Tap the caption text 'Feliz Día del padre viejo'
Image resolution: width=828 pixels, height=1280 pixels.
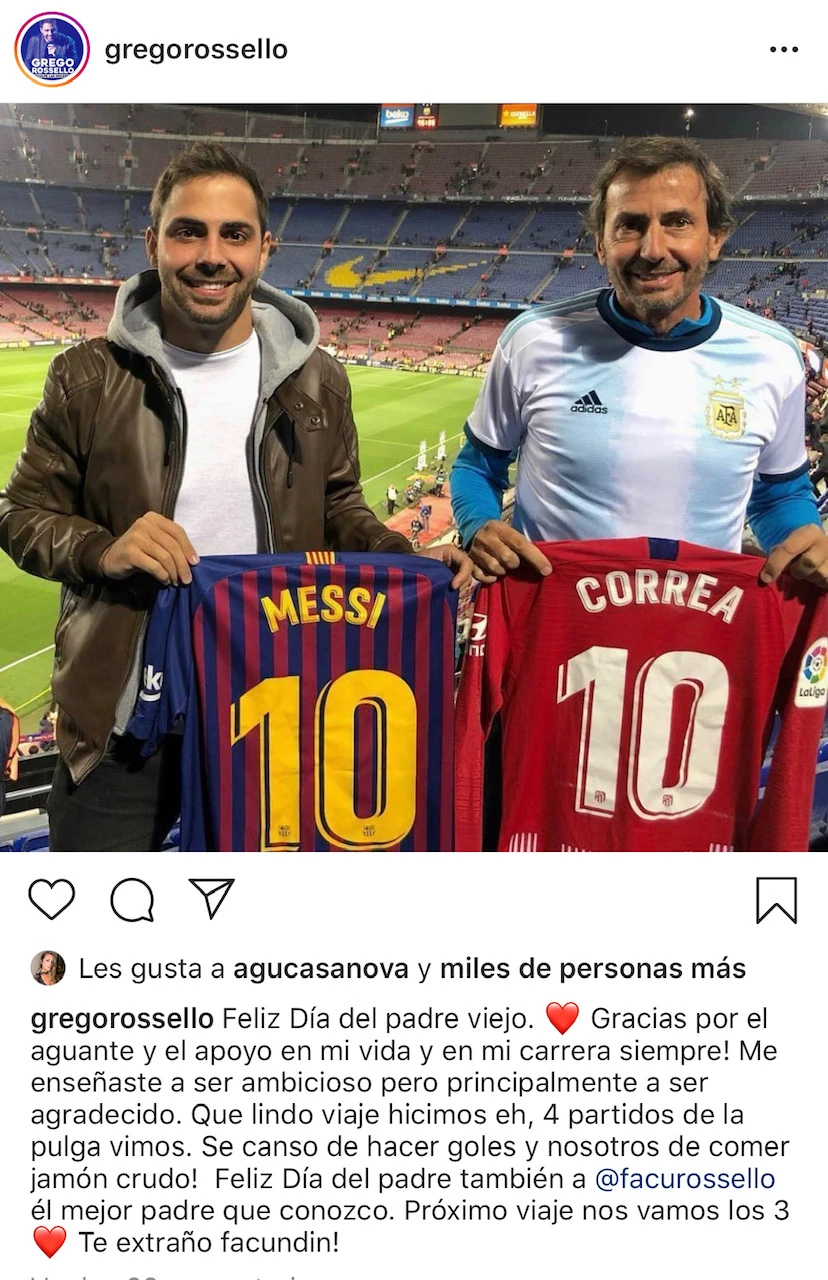pos(378,1019)
